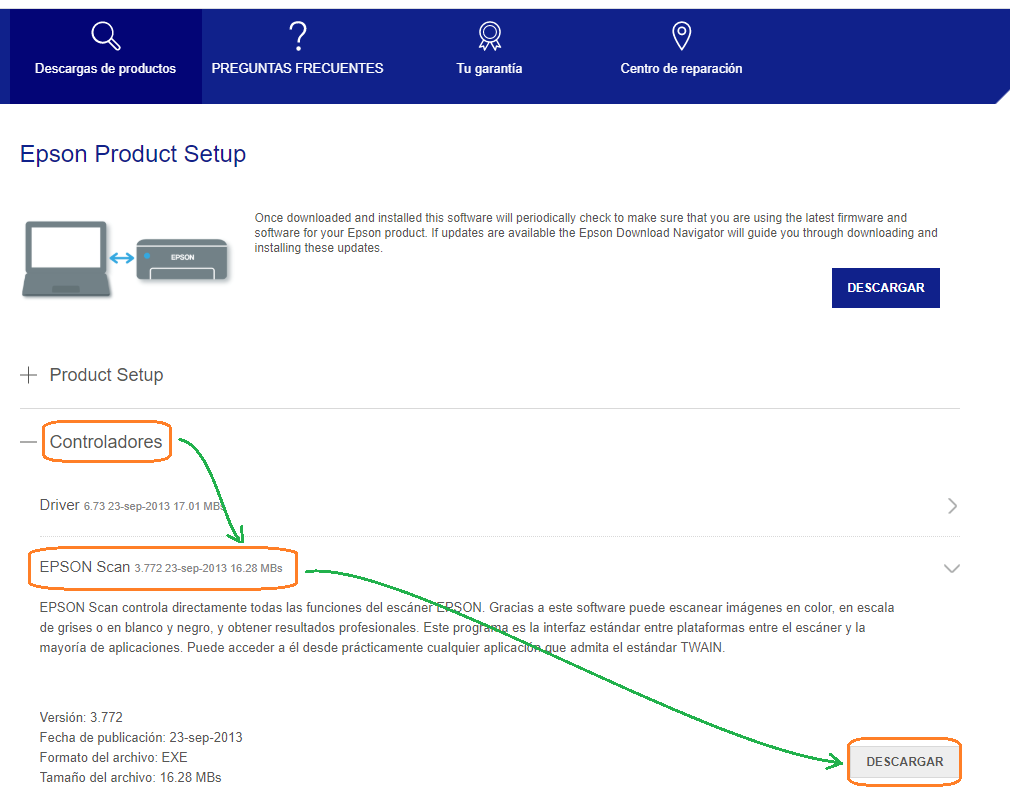1010x803 pixels.
Task: Click Fecha de publicación: 23-sep-2013 text
Action: click(x=141, y=737)
